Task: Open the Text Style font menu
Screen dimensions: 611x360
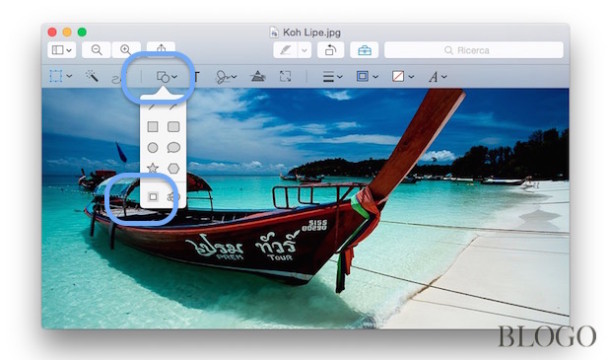Action: (437, 77)
